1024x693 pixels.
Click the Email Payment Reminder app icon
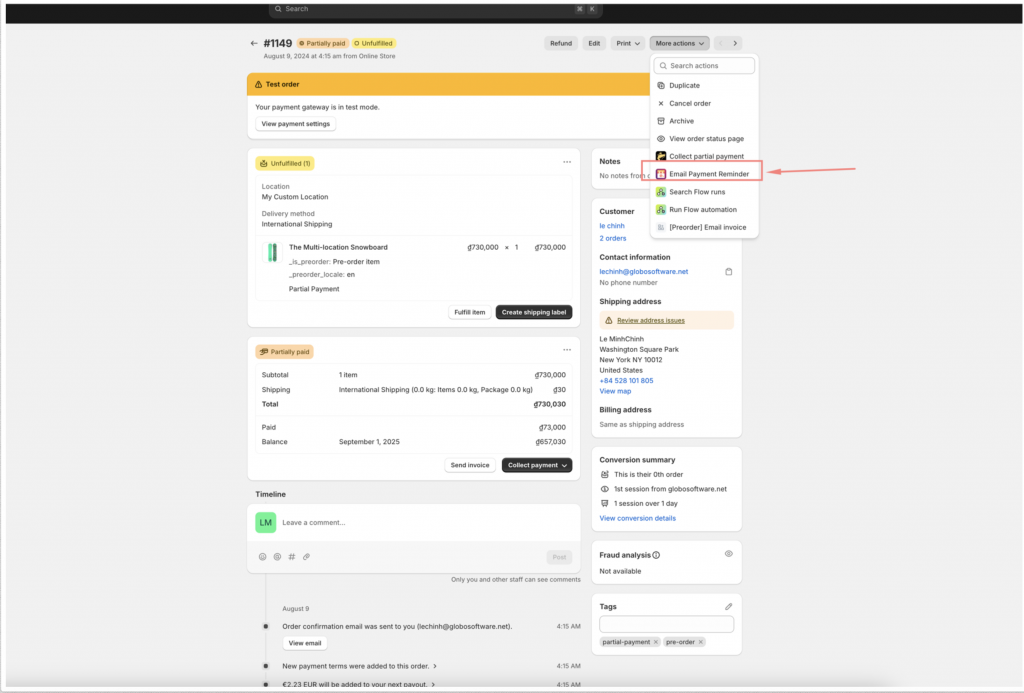point(661,173)
